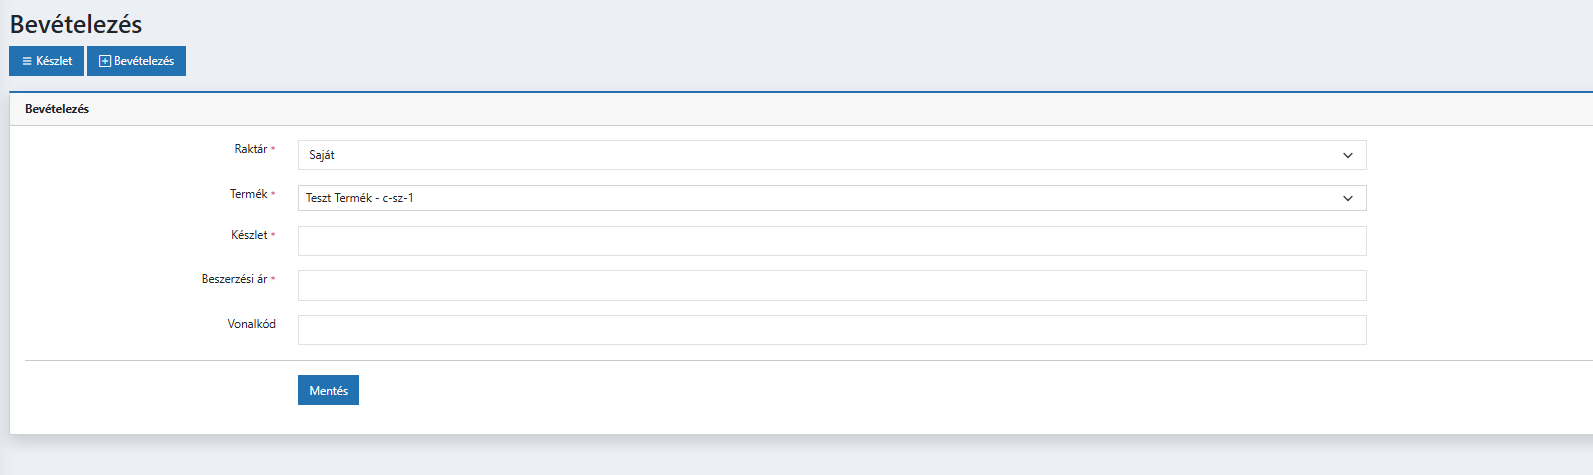The image size is (1593, 475).
Task: Click the Vonalkód label text
Action: pos(251,324)
